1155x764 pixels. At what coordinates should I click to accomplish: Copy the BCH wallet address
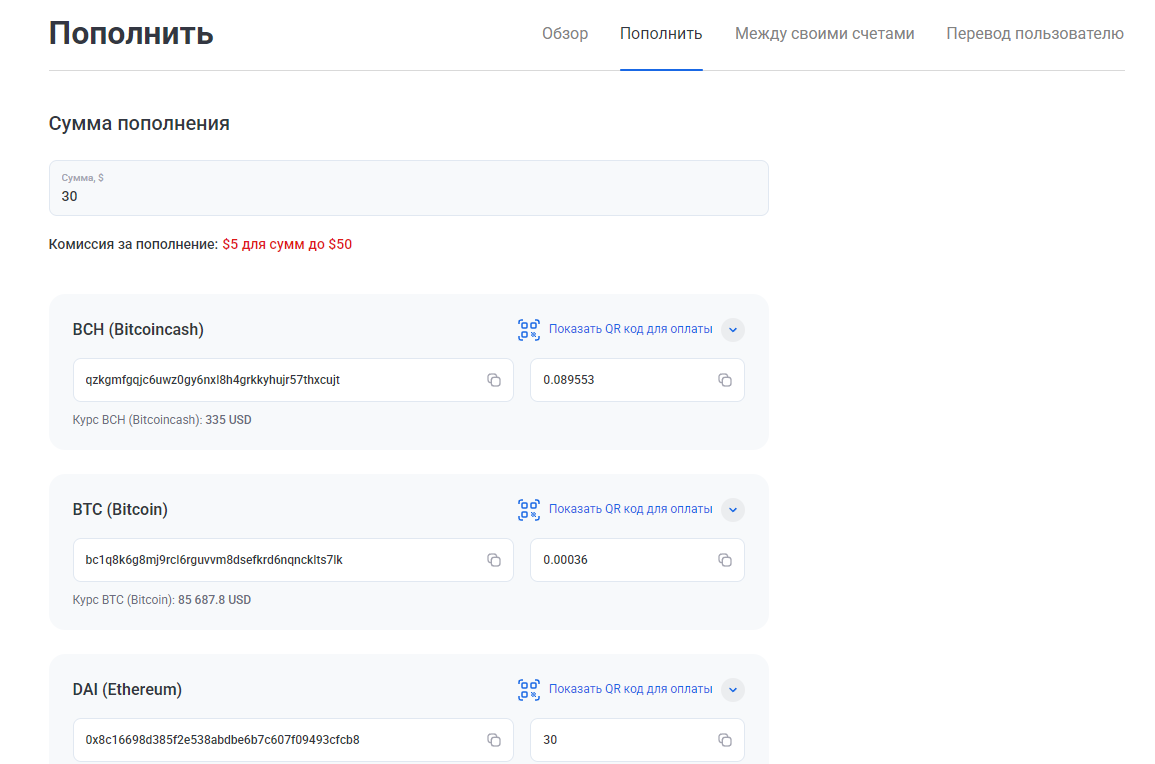point(494,380)
